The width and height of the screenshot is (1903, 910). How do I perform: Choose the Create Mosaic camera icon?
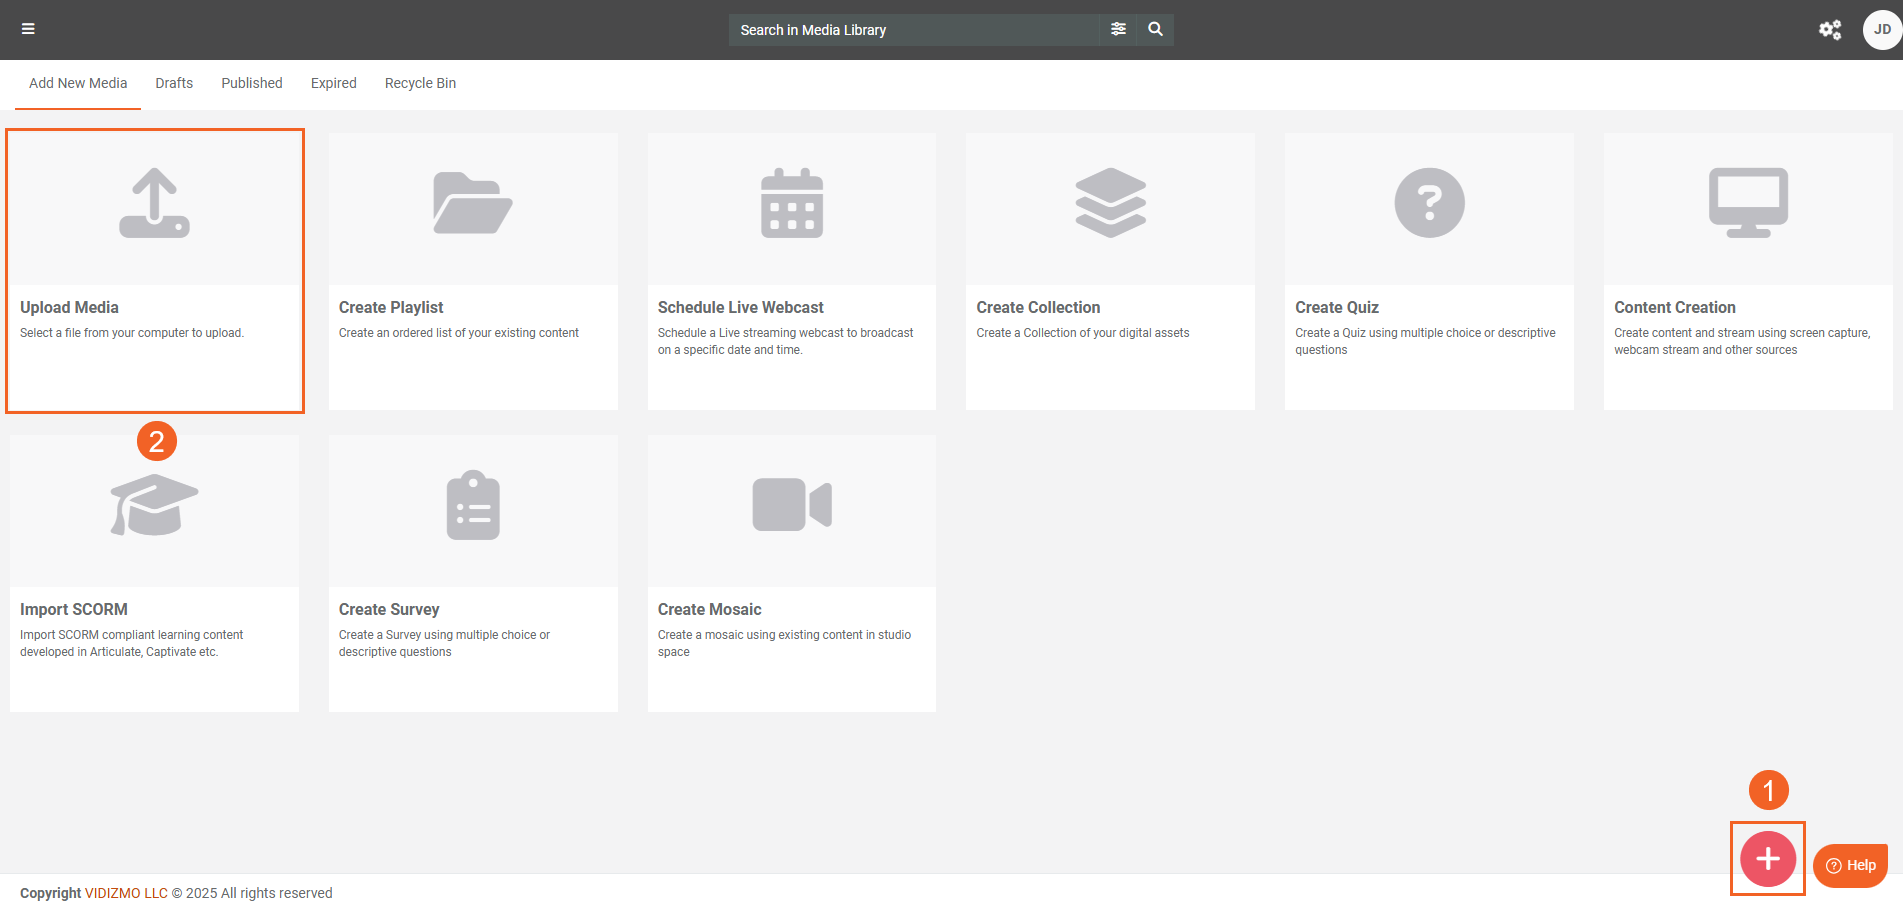pyautogui.click(x=791, y=506)
